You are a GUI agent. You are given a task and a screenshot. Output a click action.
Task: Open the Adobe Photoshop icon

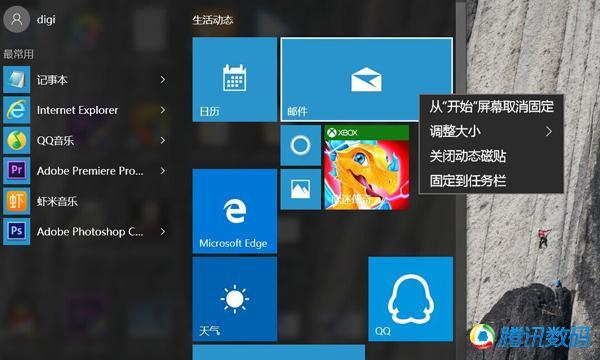pyautogui.click(x=16, y=231)
